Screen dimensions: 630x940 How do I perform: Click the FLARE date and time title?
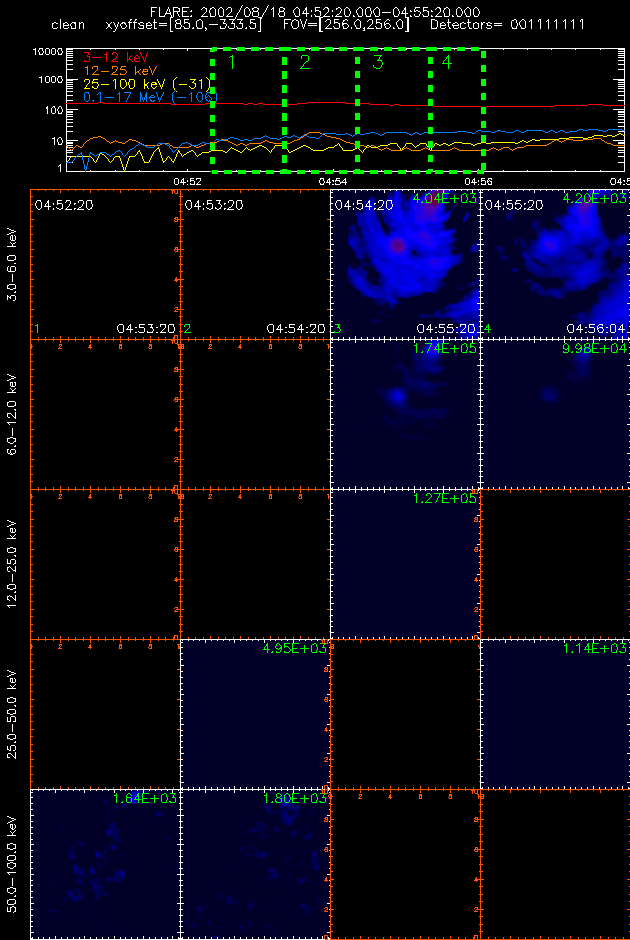[x=315, y=11]
